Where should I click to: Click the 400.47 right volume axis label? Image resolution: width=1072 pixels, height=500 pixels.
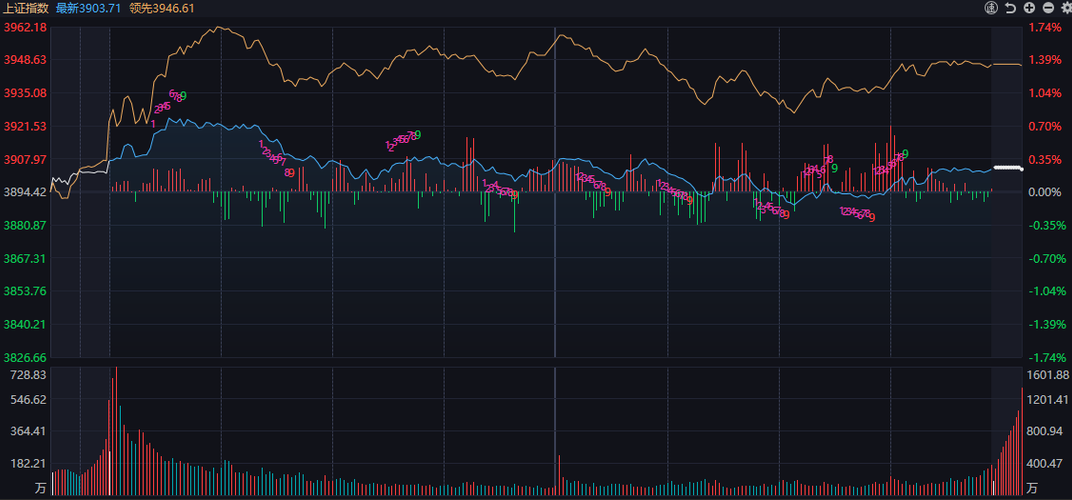(1047, 464)
